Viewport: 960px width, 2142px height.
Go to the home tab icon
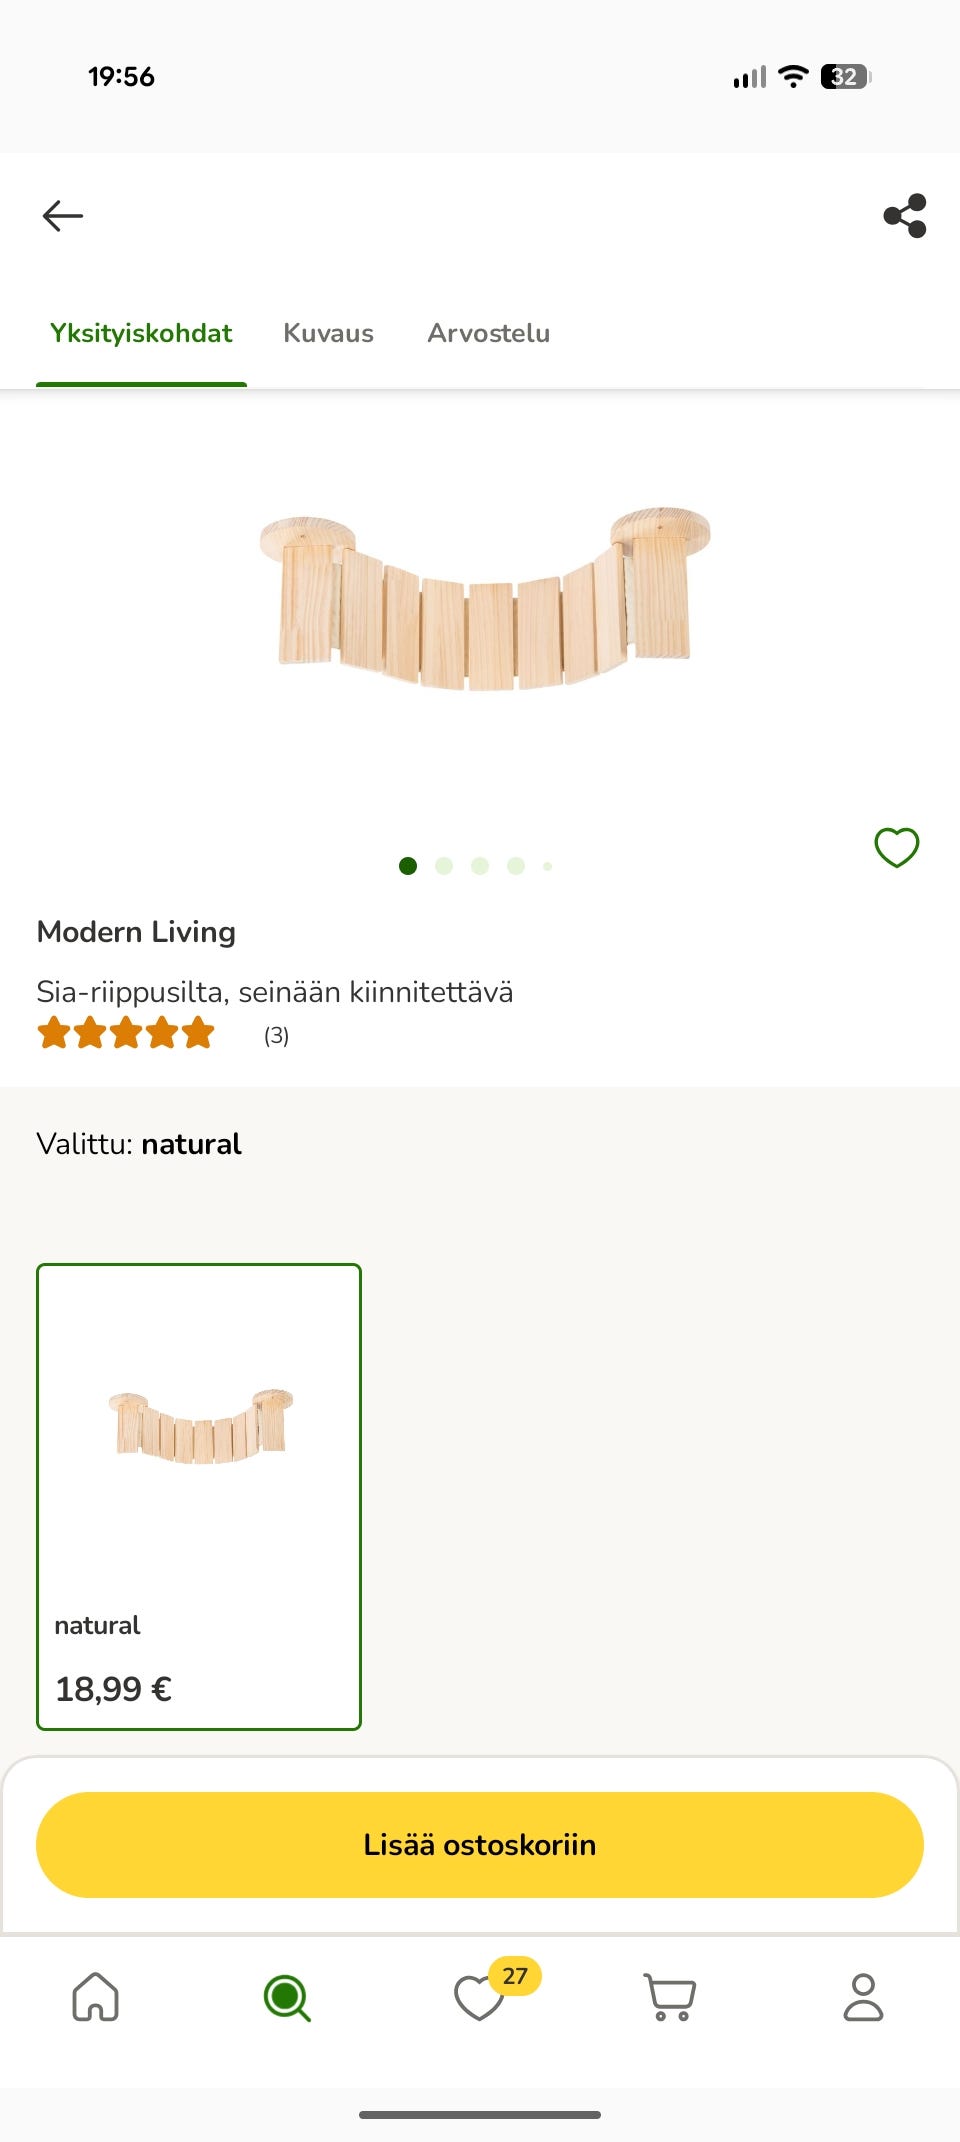96,1997
